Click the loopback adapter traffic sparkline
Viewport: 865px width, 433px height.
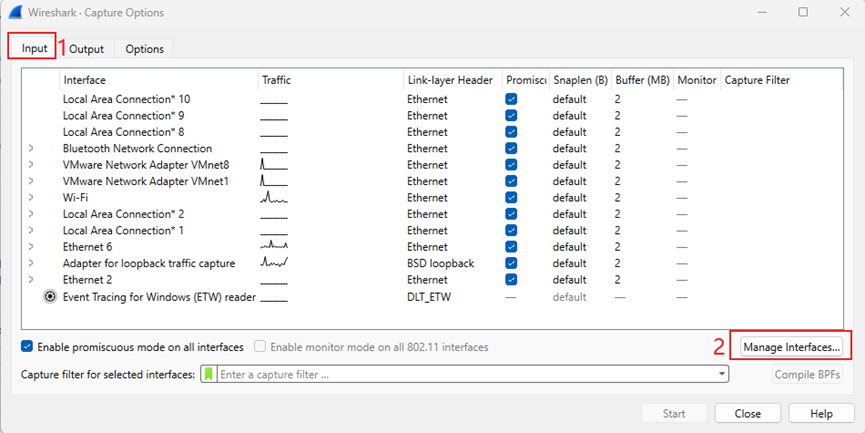[274, 263]
